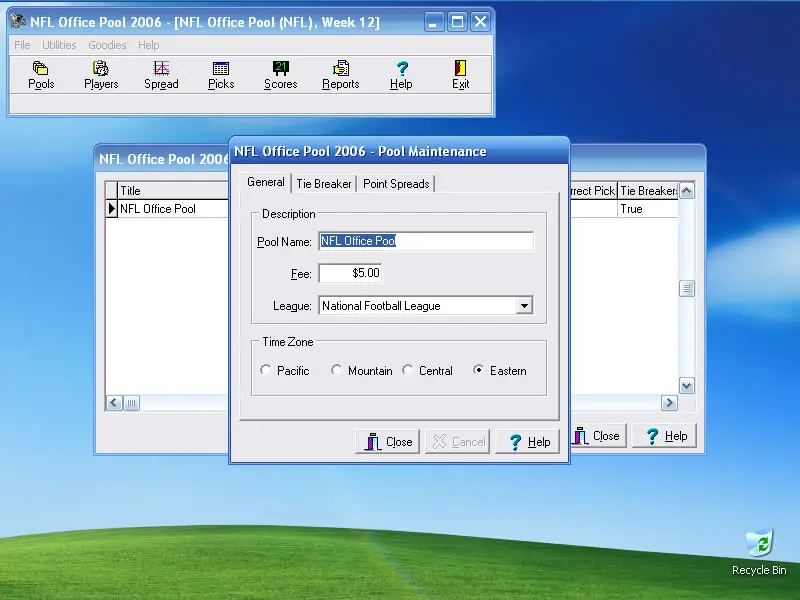800x600 pixels.
Task: Expand the League dropdown arrow
Action: click(x=524, y=306)
